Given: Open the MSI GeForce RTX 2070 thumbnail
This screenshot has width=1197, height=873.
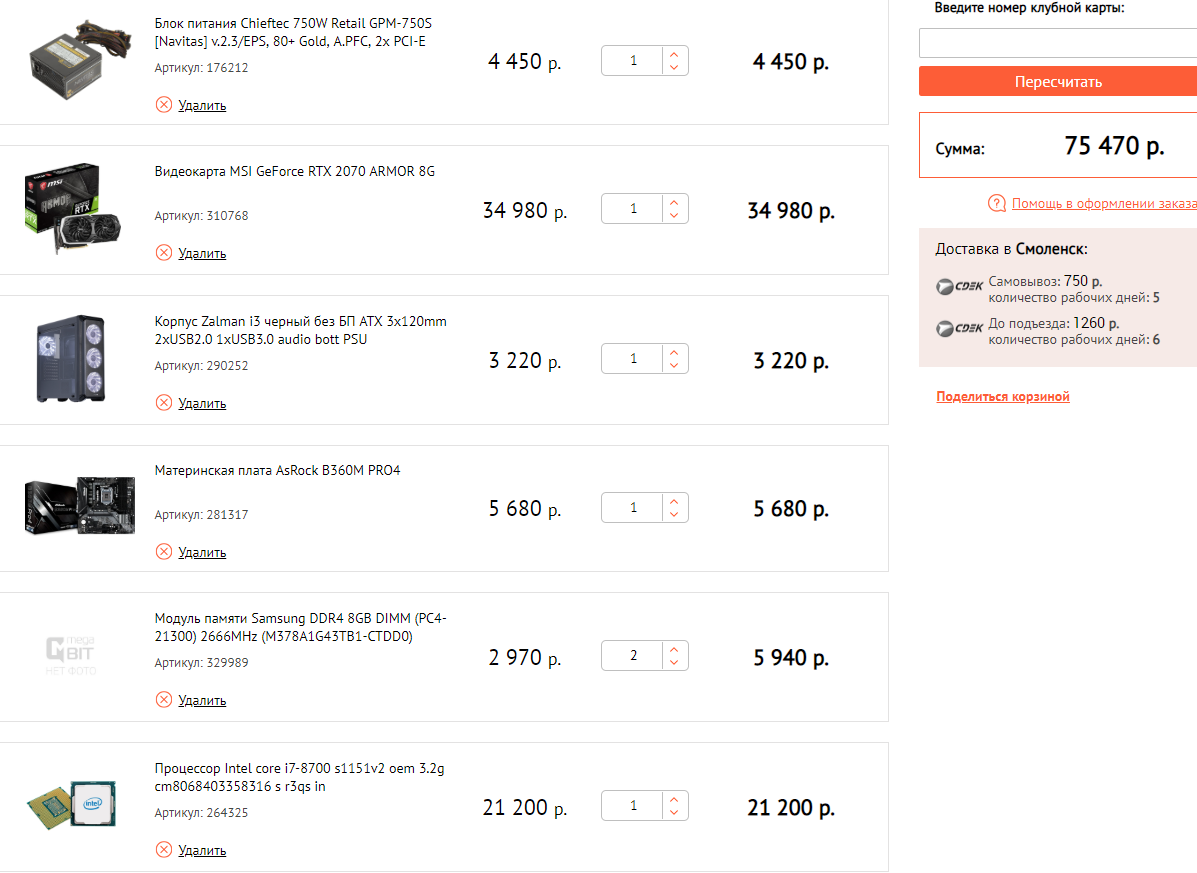Looking at the screenshot, I should click(61, 208).
